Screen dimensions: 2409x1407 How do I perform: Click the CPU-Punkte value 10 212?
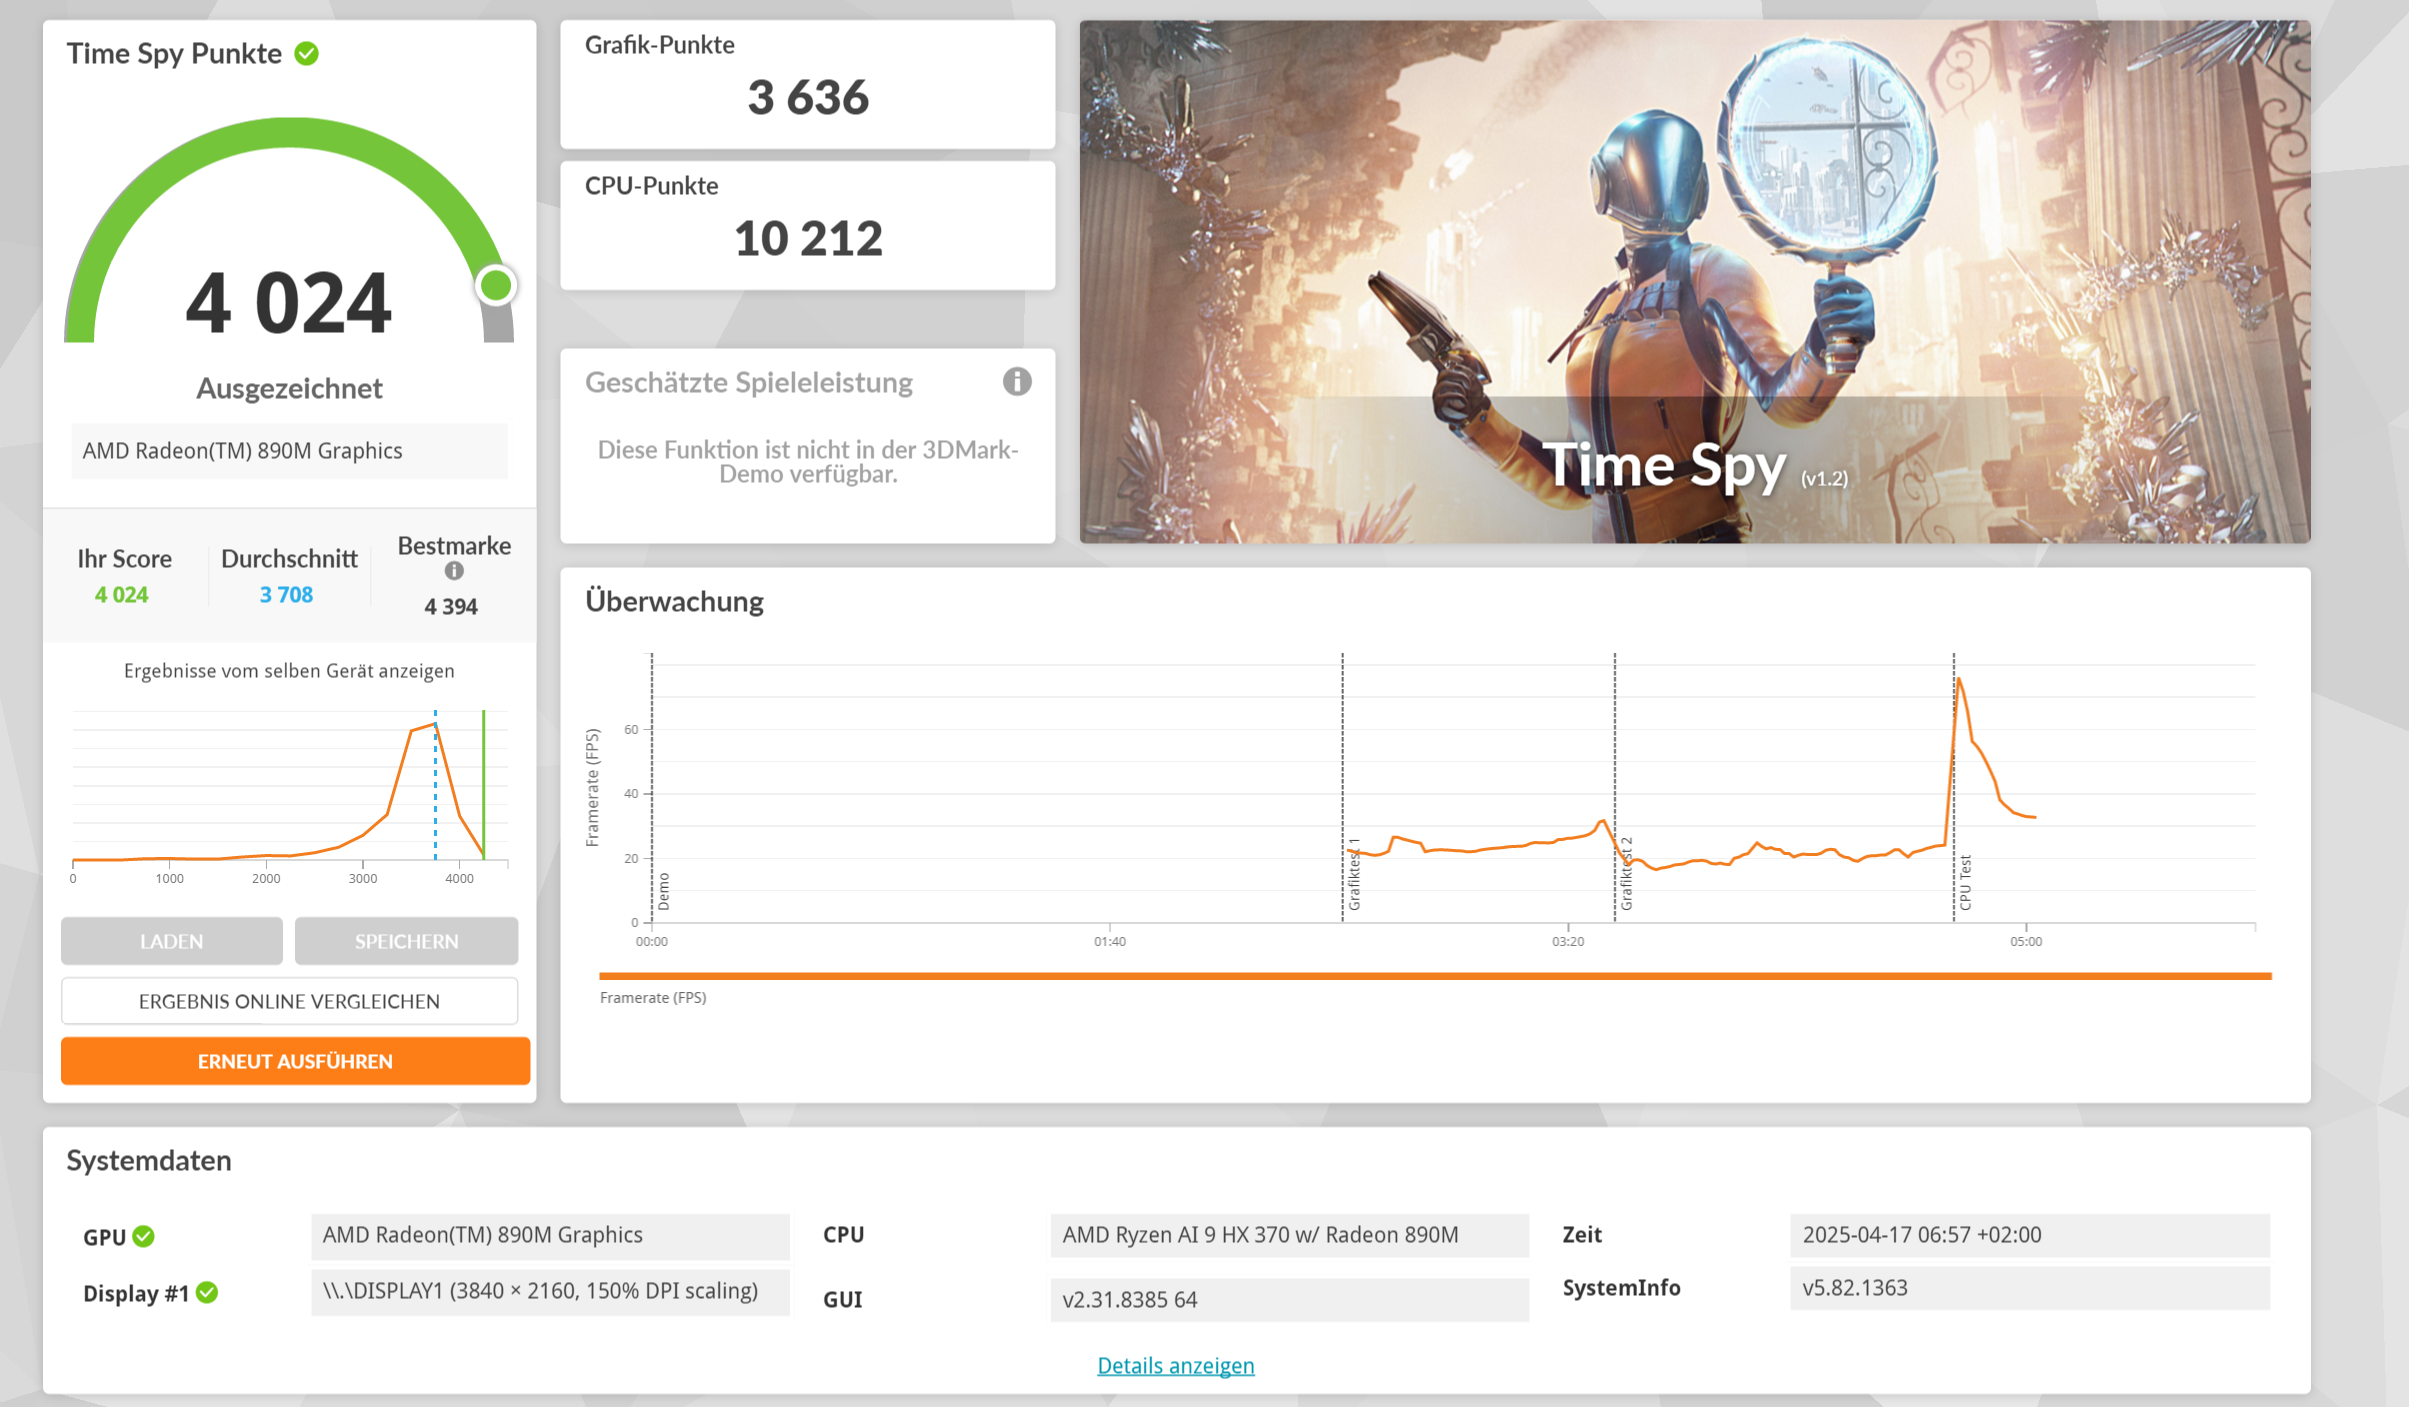[x=808, y=238]
